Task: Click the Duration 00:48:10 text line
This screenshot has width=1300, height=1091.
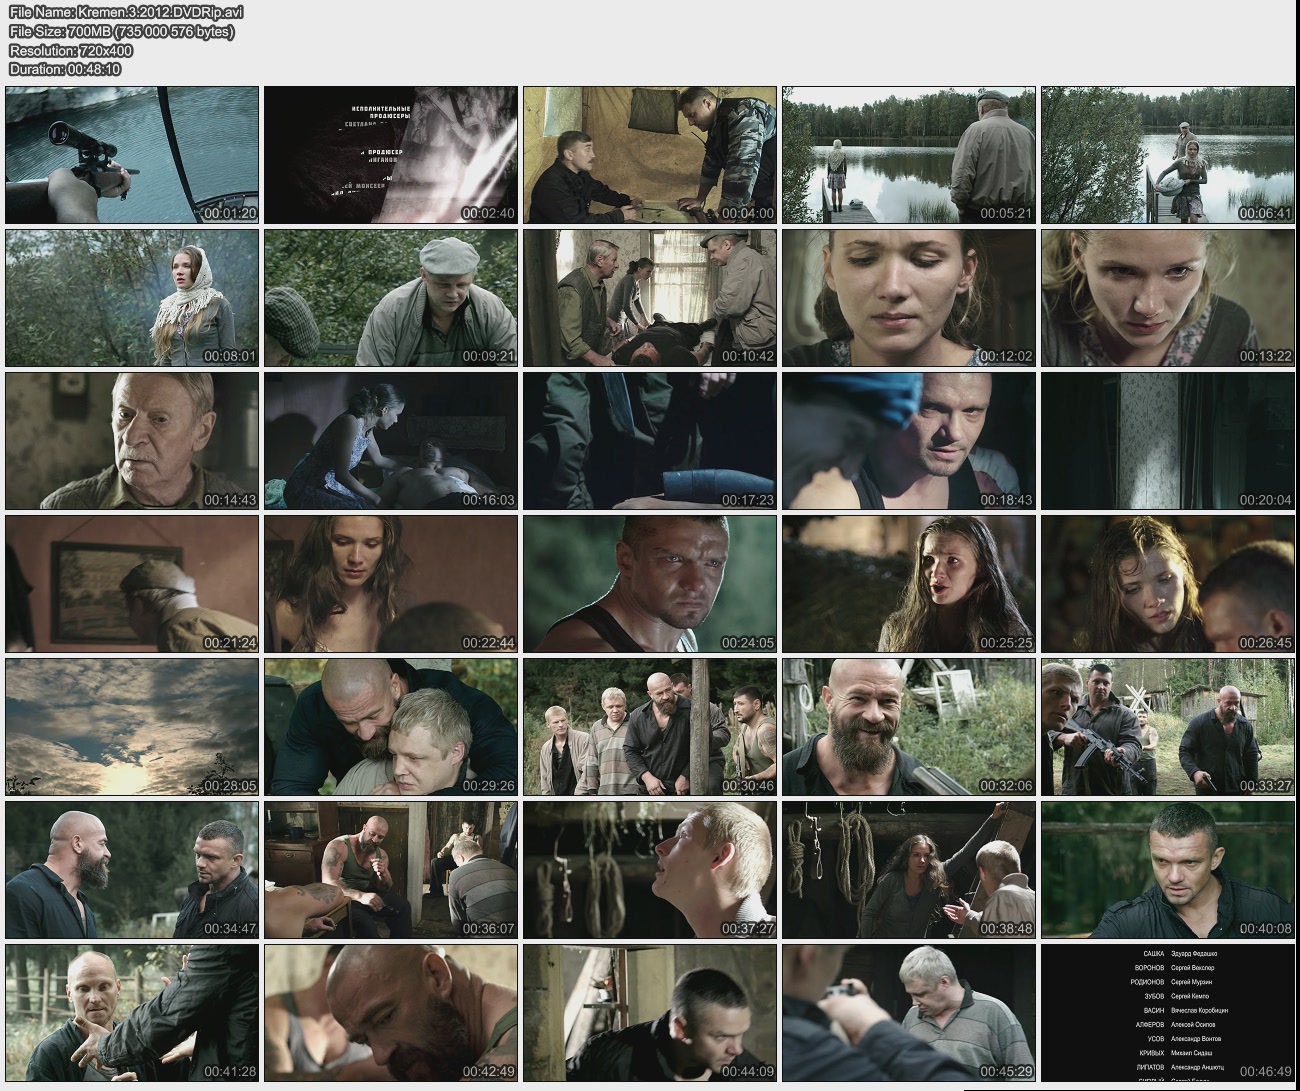Action: tap(65, 69)
